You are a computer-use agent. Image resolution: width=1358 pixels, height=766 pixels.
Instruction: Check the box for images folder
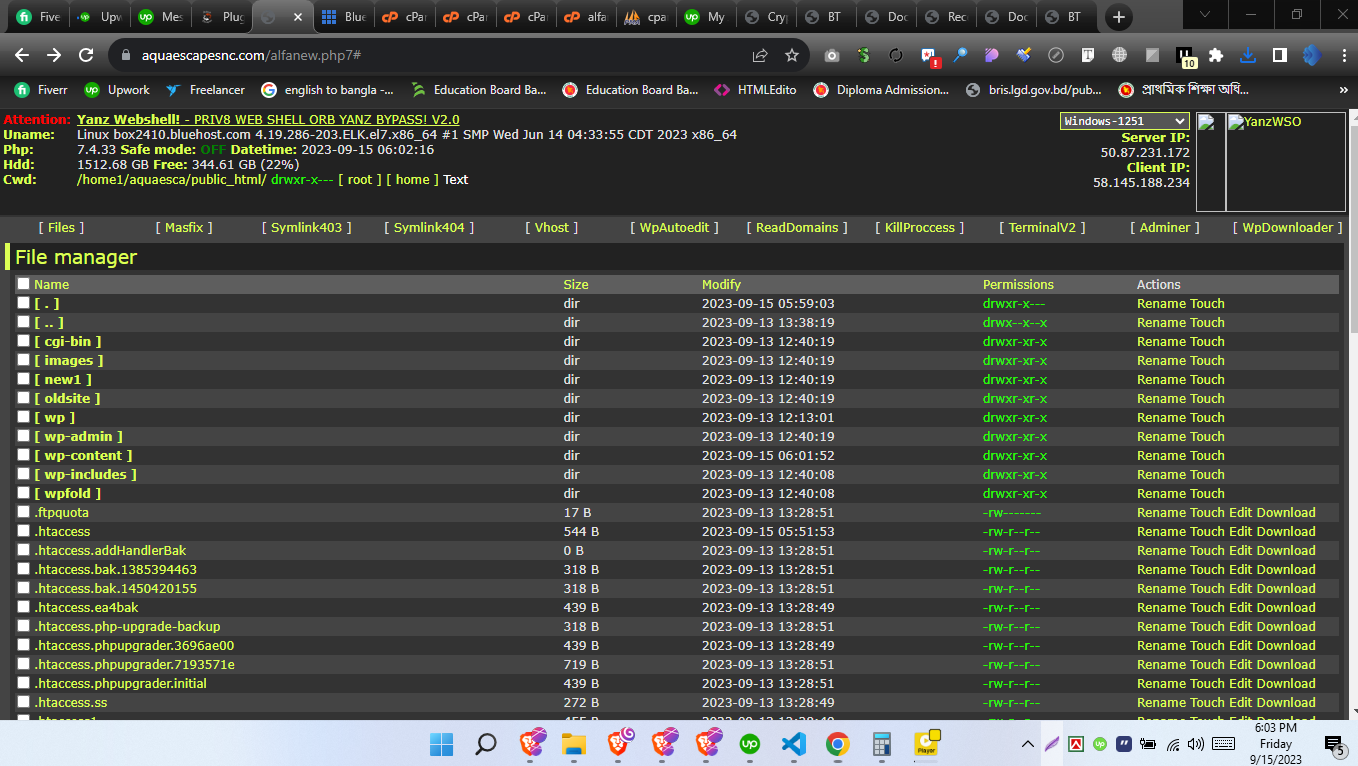point(23,360)
